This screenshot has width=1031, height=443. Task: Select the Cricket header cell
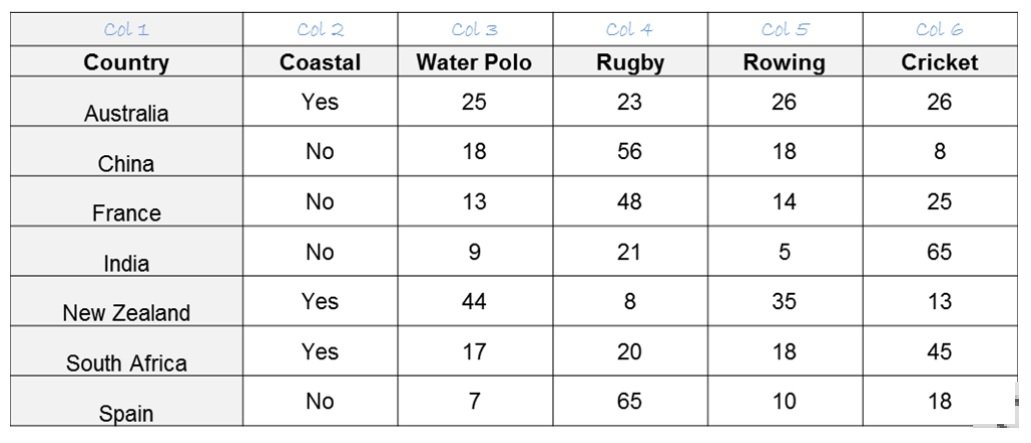[939, 62]
